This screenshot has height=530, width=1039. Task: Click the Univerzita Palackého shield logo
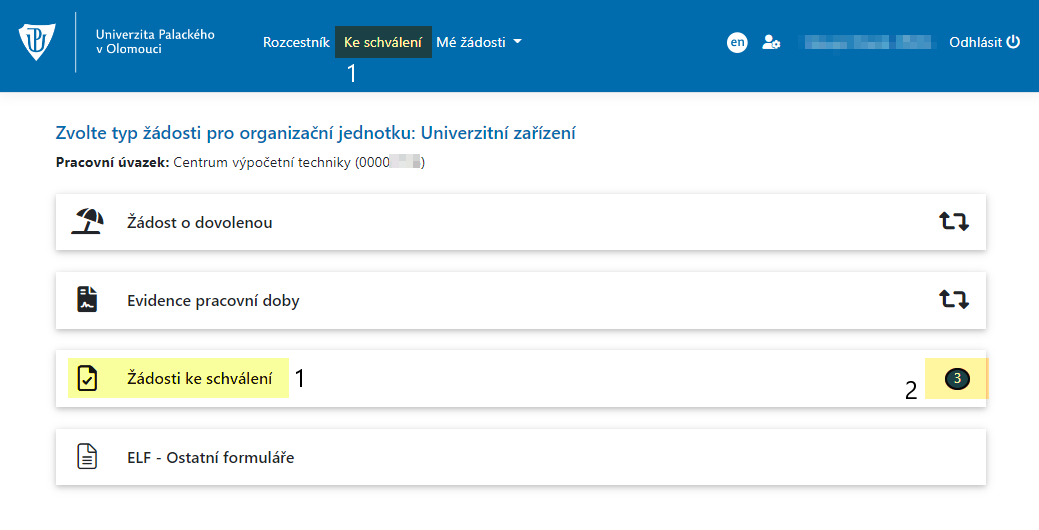[x=37, y=42]
